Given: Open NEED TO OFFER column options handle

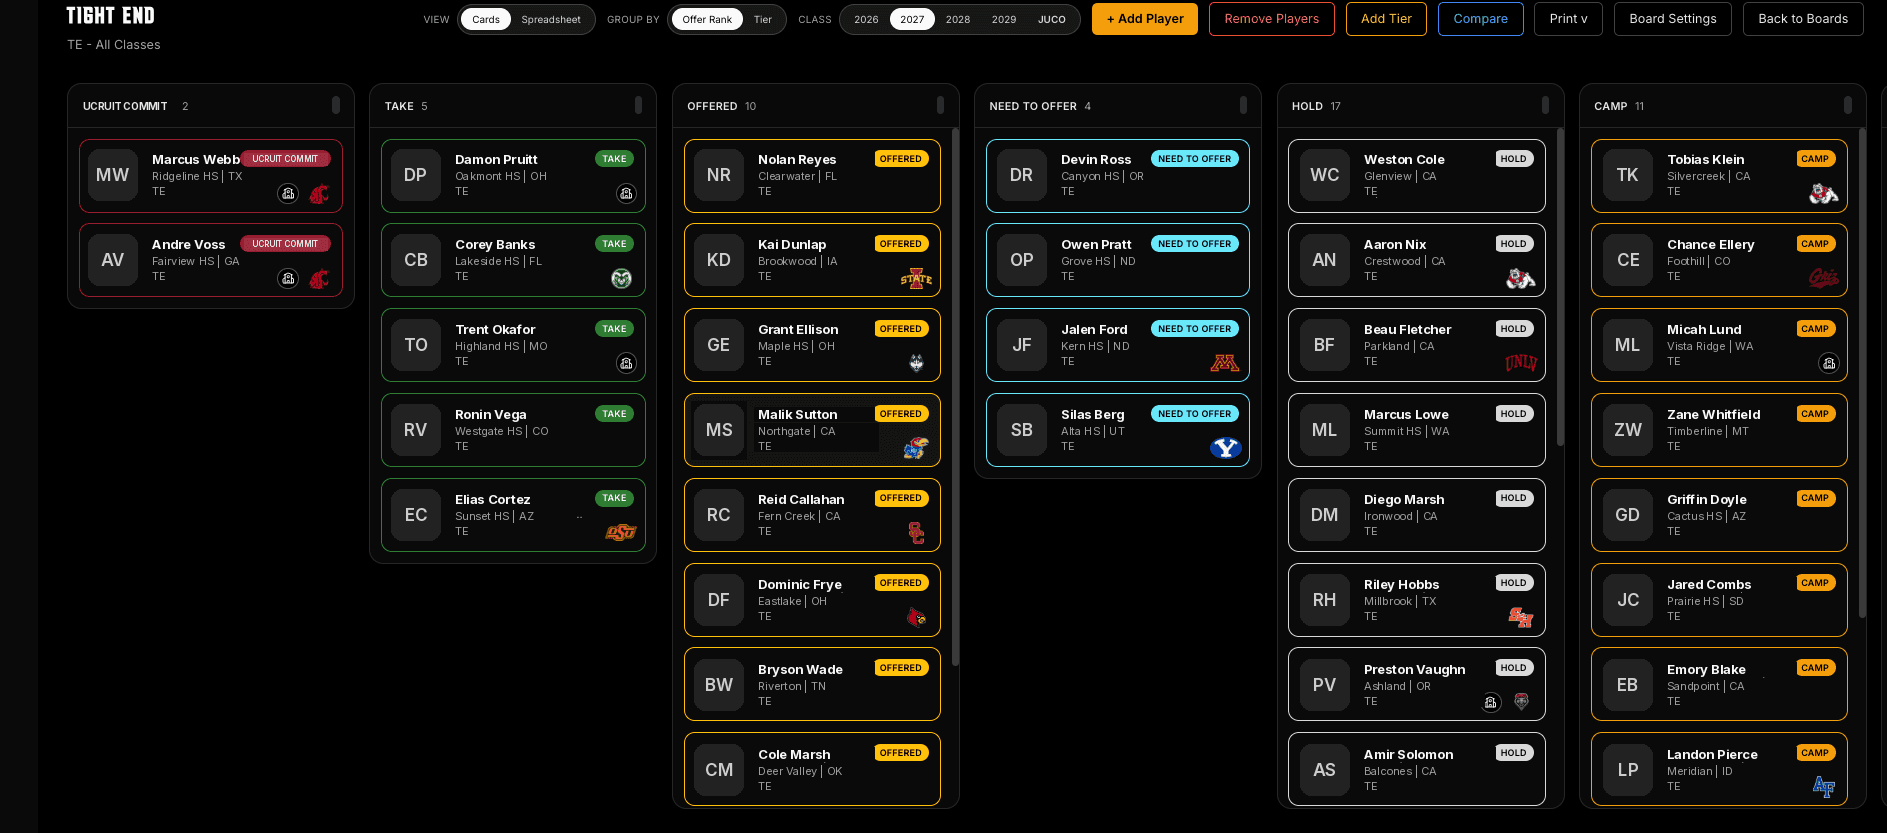Looking at the screenshot, I should (x=1243, y=105).
